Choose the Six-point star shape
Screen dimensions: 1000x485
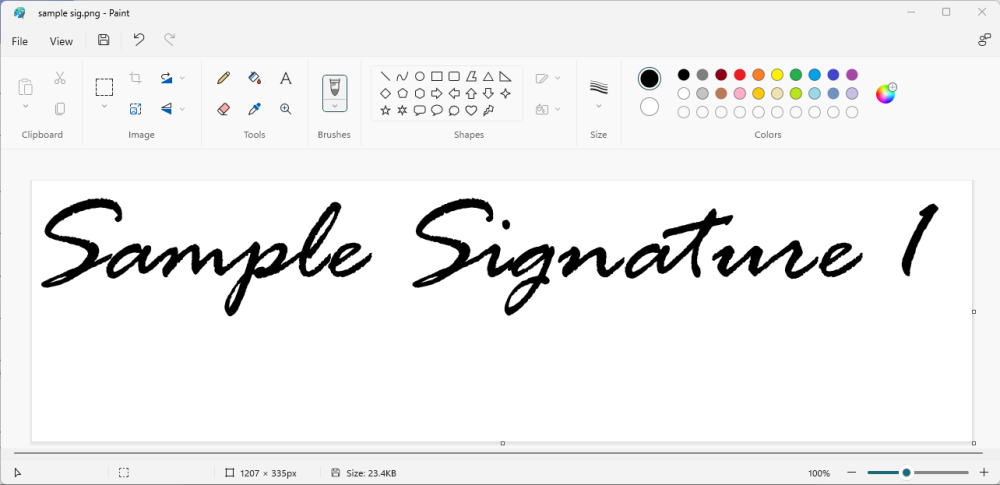coord(402,110)
